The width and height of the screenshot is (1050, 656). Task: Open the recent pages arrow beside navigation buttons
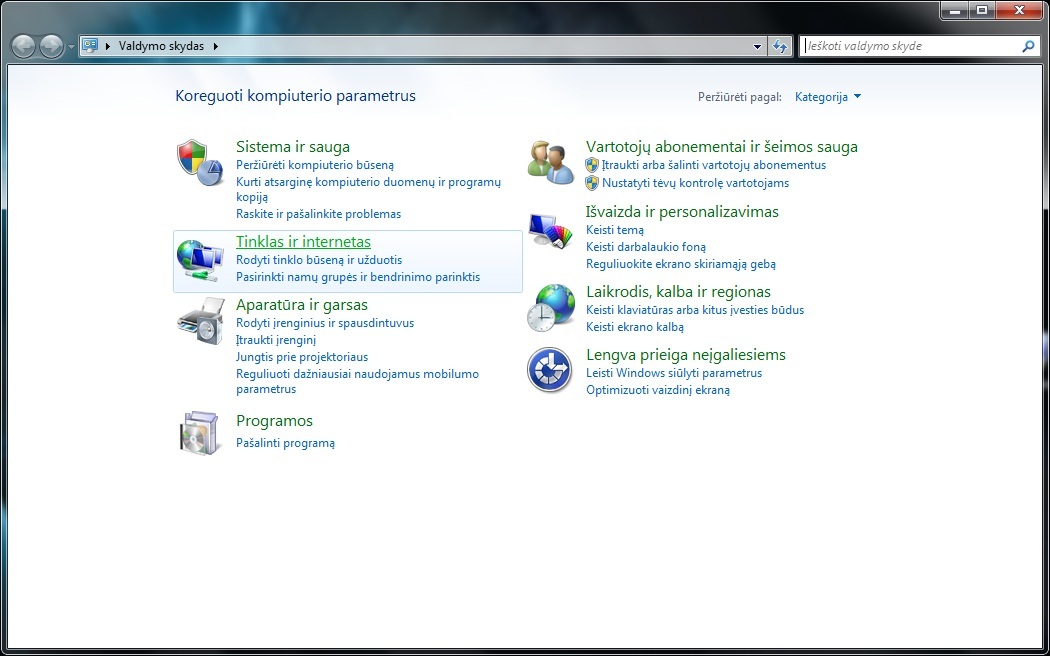point(71,47)
